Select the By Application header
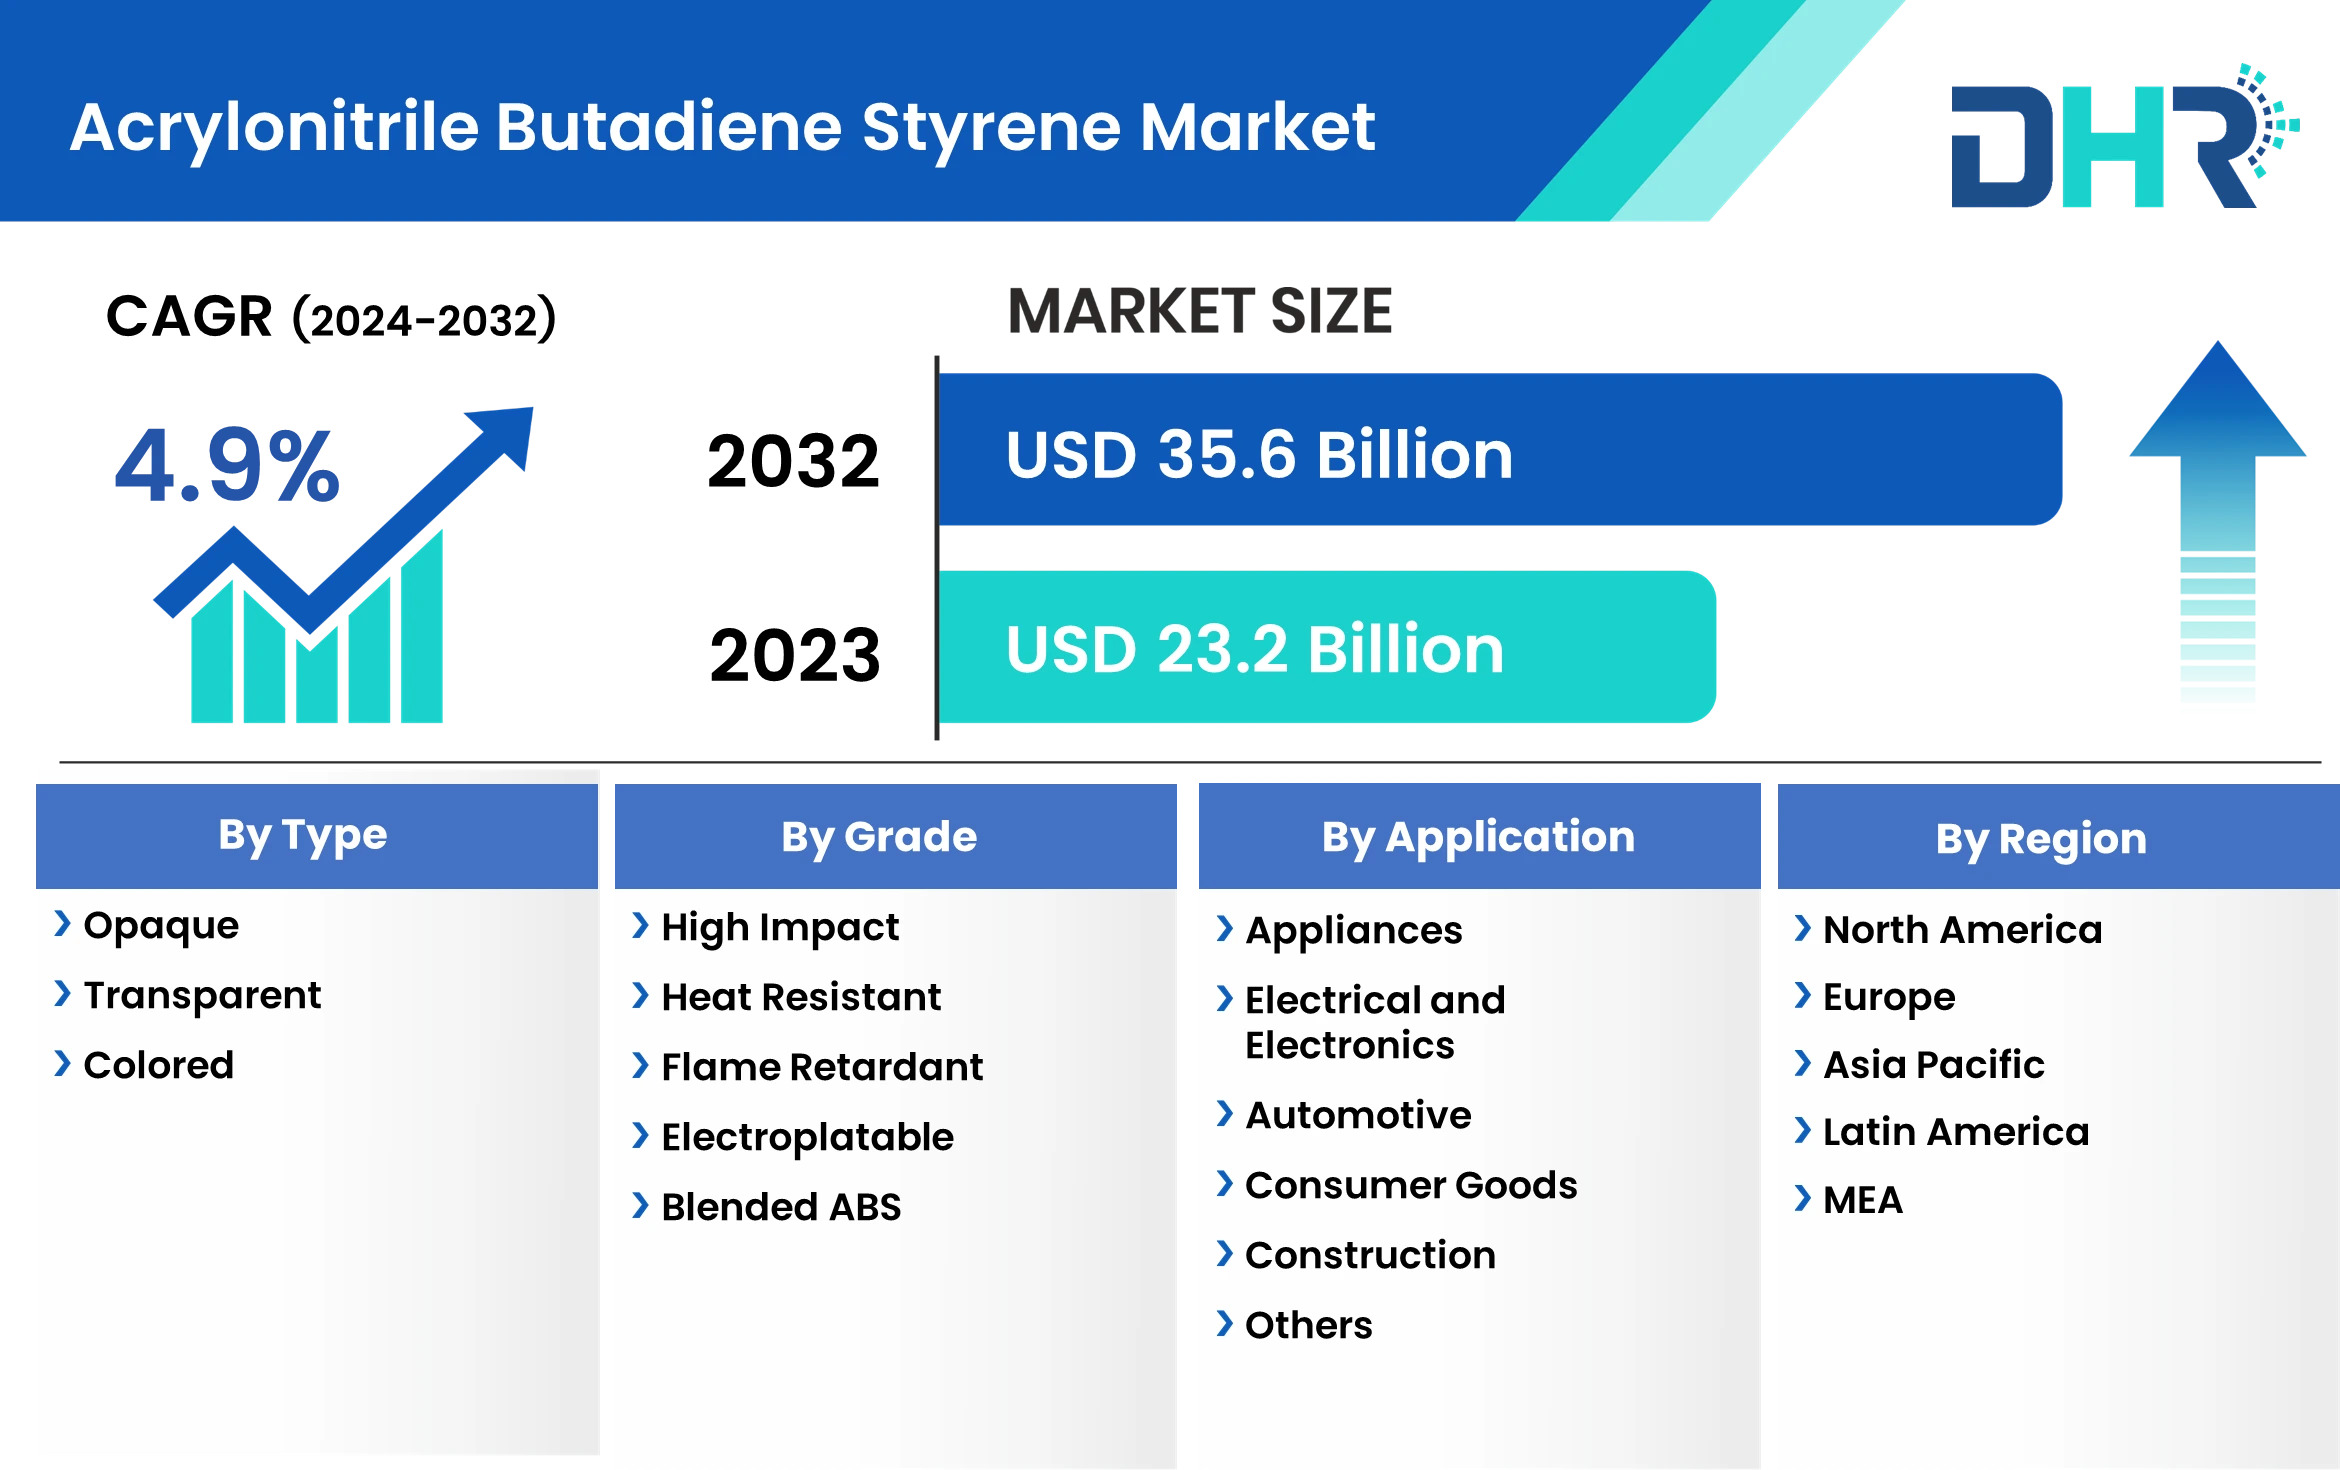2340x1470 pixels. [x=1479, y=836]
